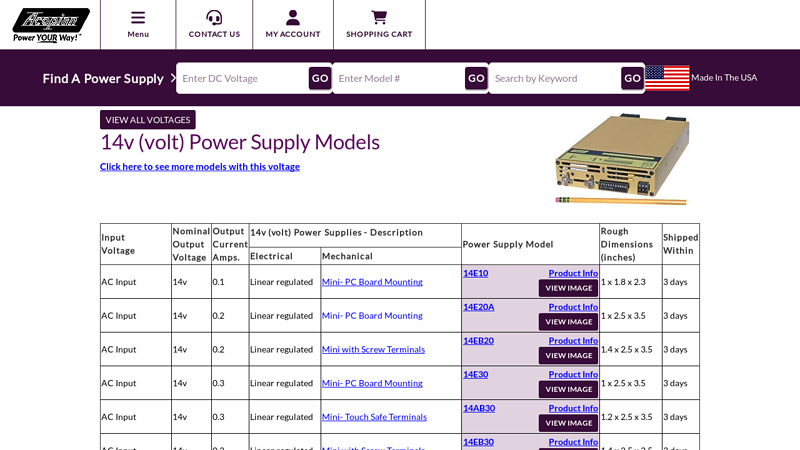The height and width of the screenshot is (450, 800).
Task: Focus the Enter Model # field
Action: [x=399, y=78]
